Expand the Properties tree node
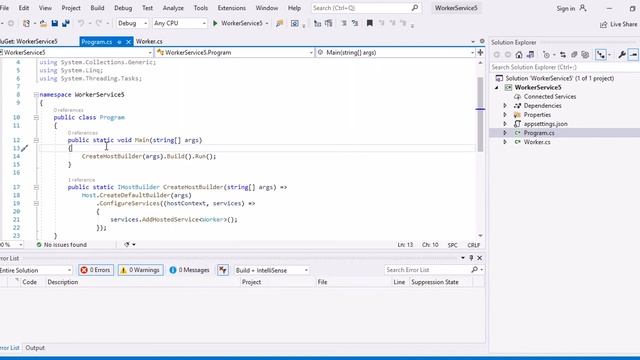This screenshot has height=360, width=640. (x=505, y=115)
